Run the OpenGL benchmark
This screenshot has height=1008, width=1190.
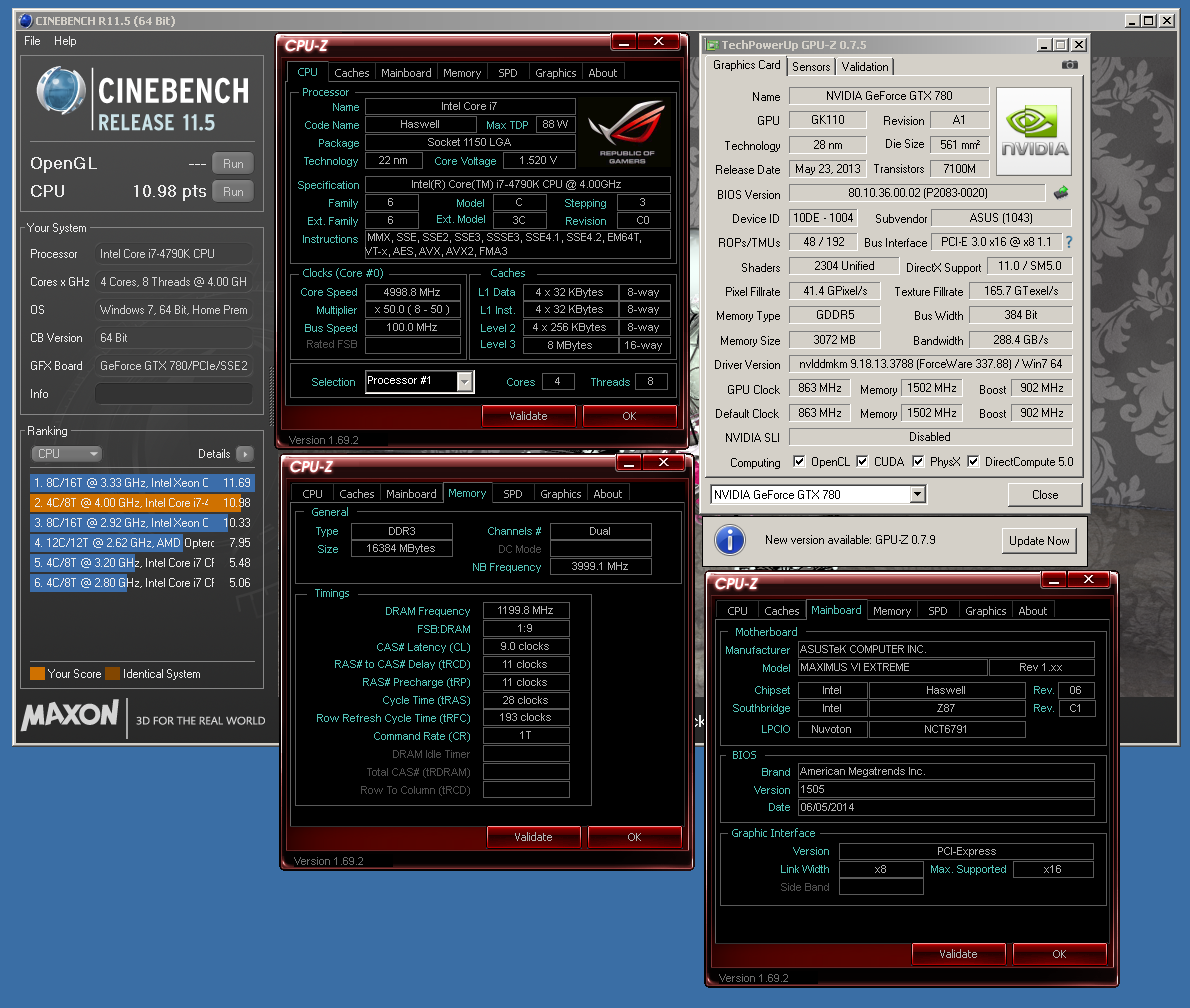coord(233,164)
